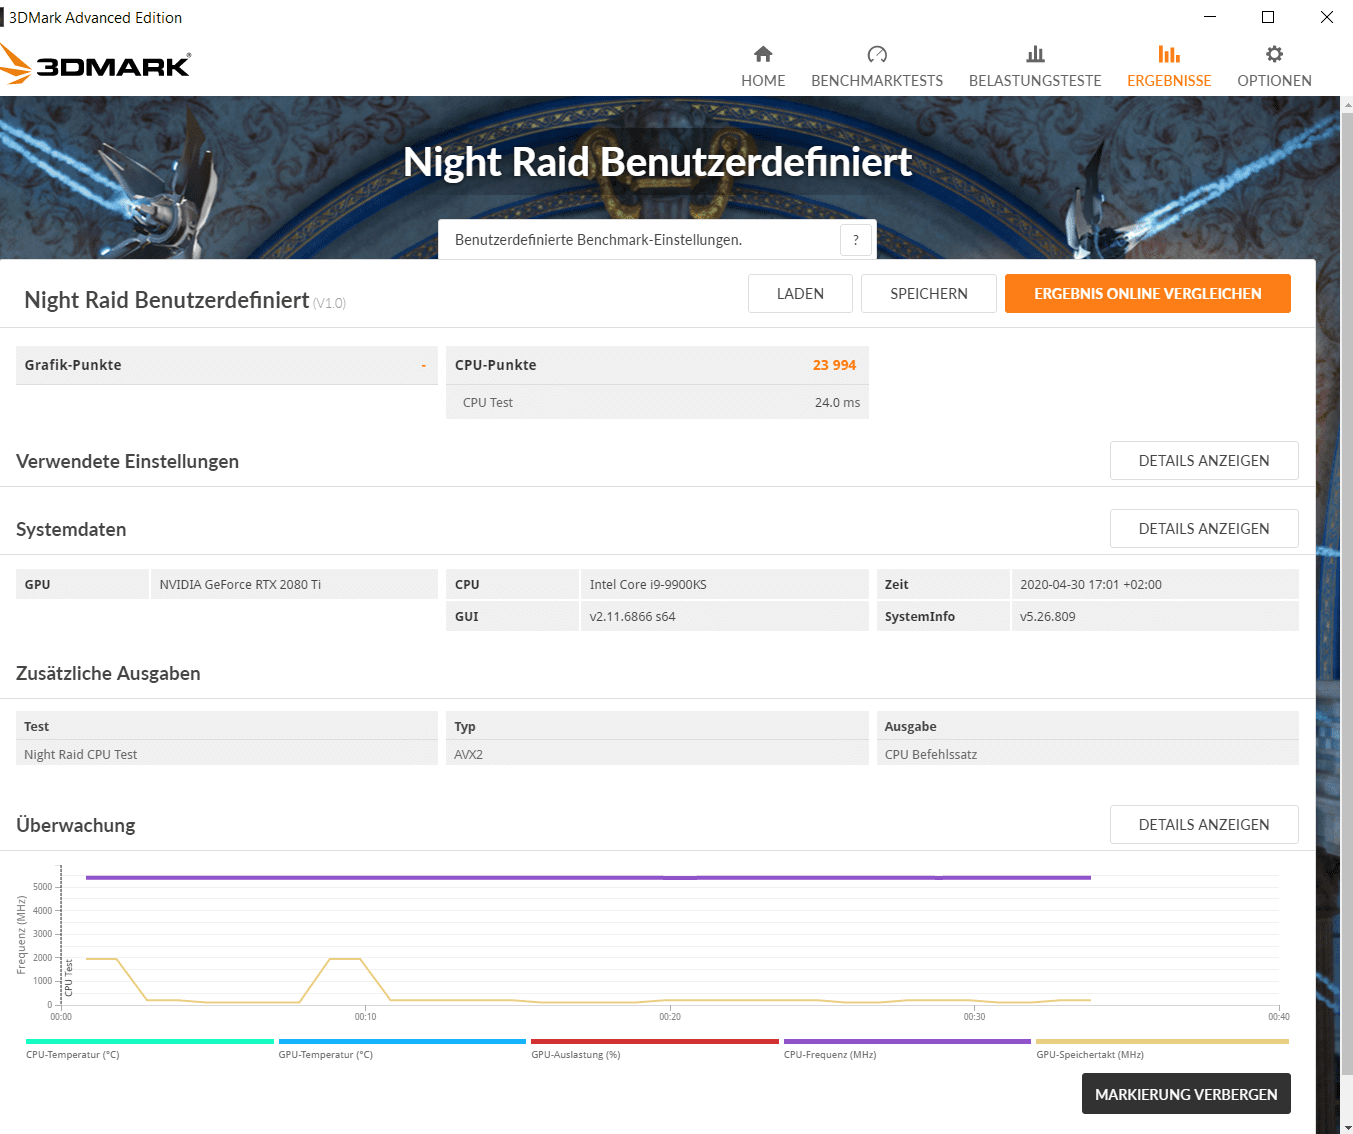Image resolution: width=1353 pixels, height=1134 pixels.
Task: Click the Home house icon
Action: coord(763,54)
